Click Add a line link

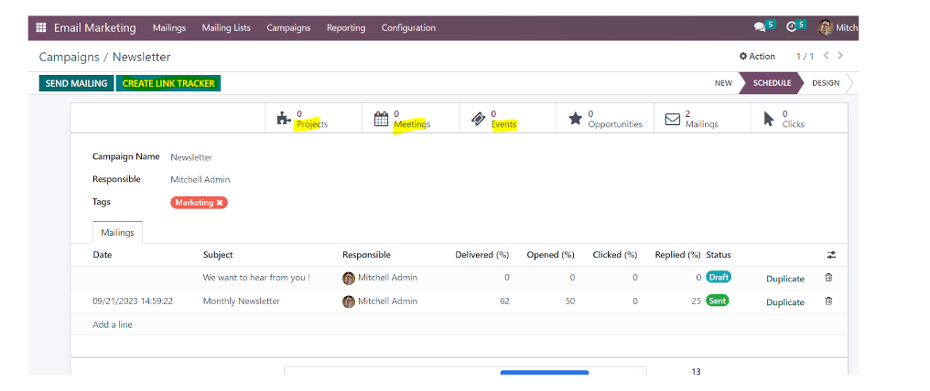112,325
